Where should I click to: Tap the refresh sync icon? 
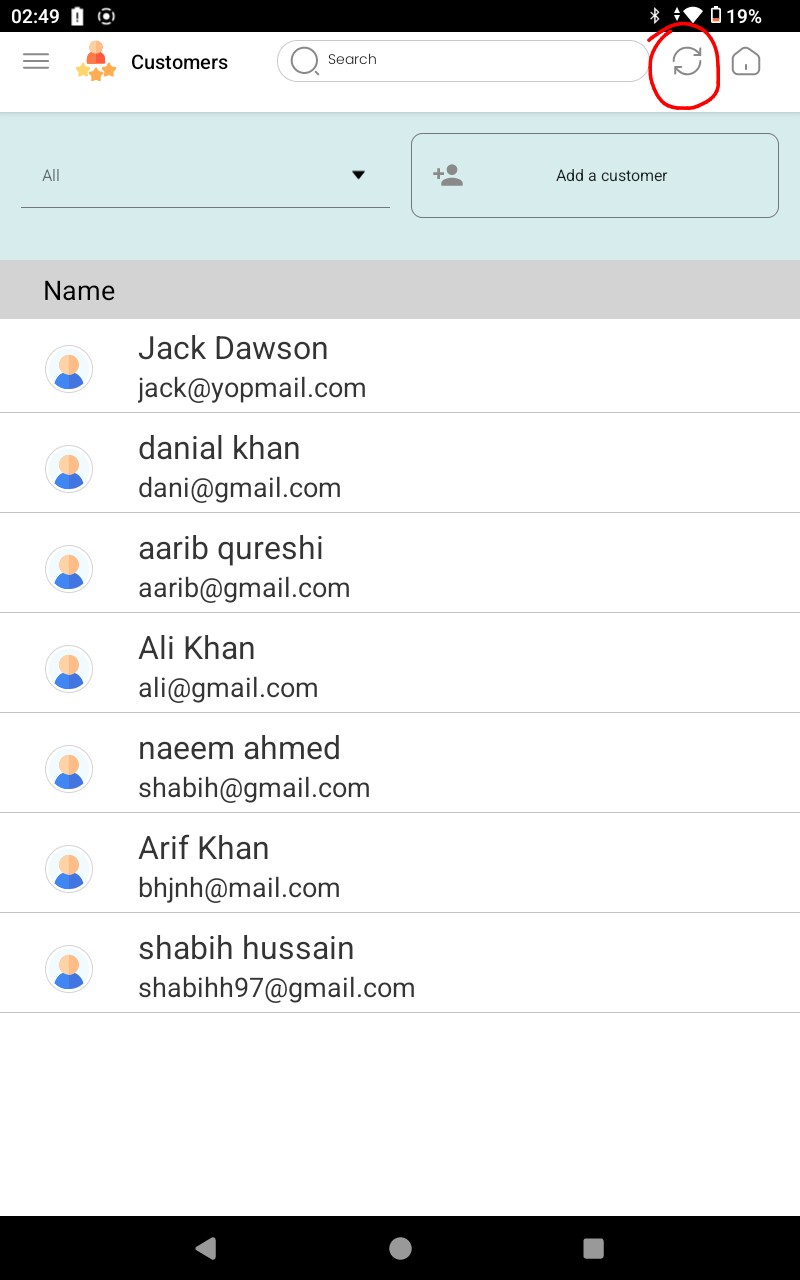687,61
